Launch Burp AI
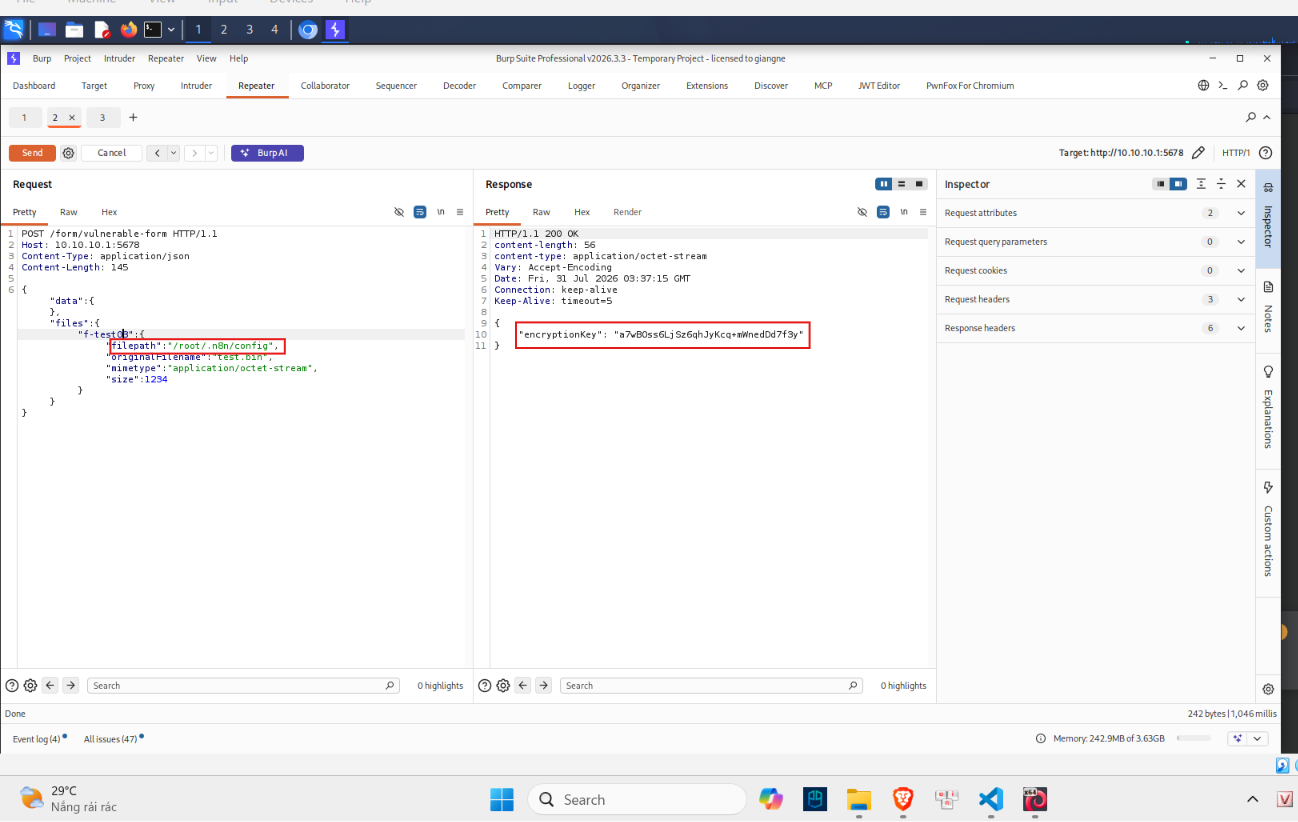 click(267, 153)
